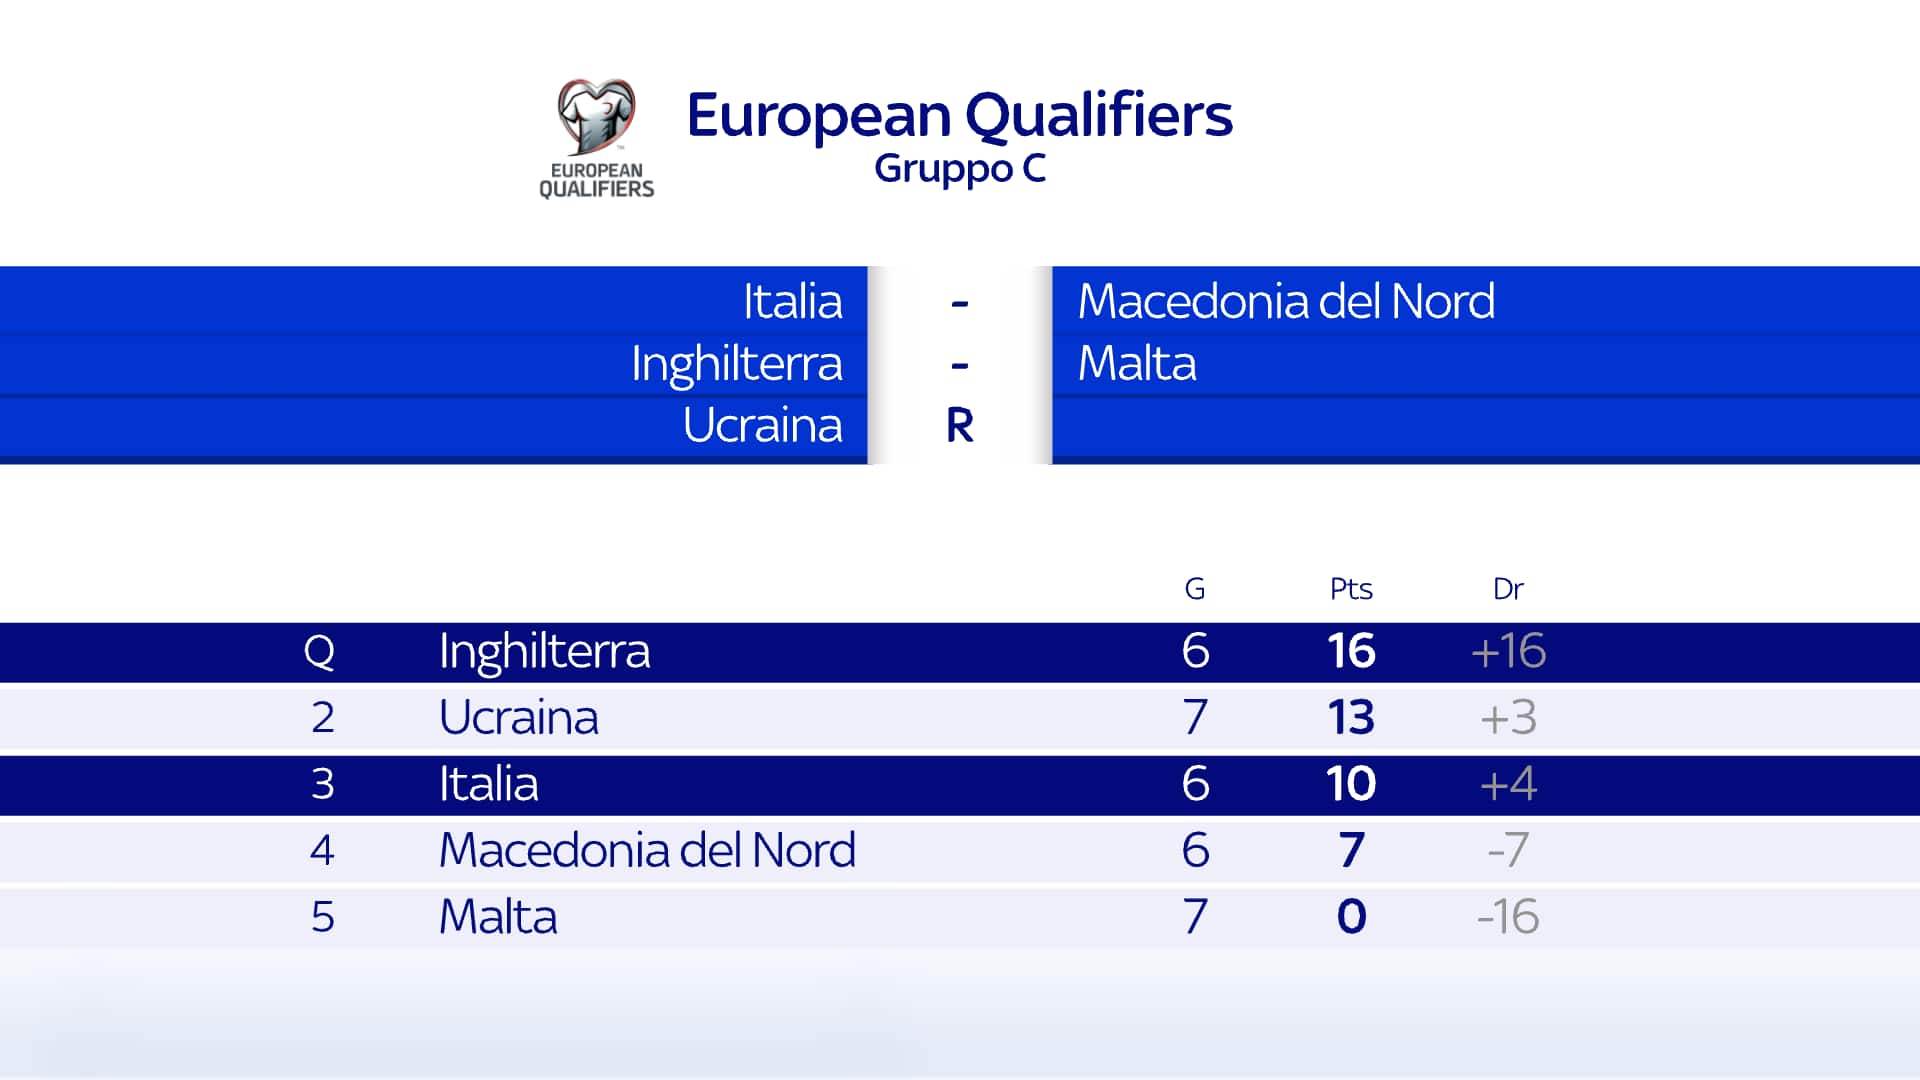Click Italia in the fixtures list
The height and width of the screenshot is (1080, 1920).
click(x=792, y=301)
